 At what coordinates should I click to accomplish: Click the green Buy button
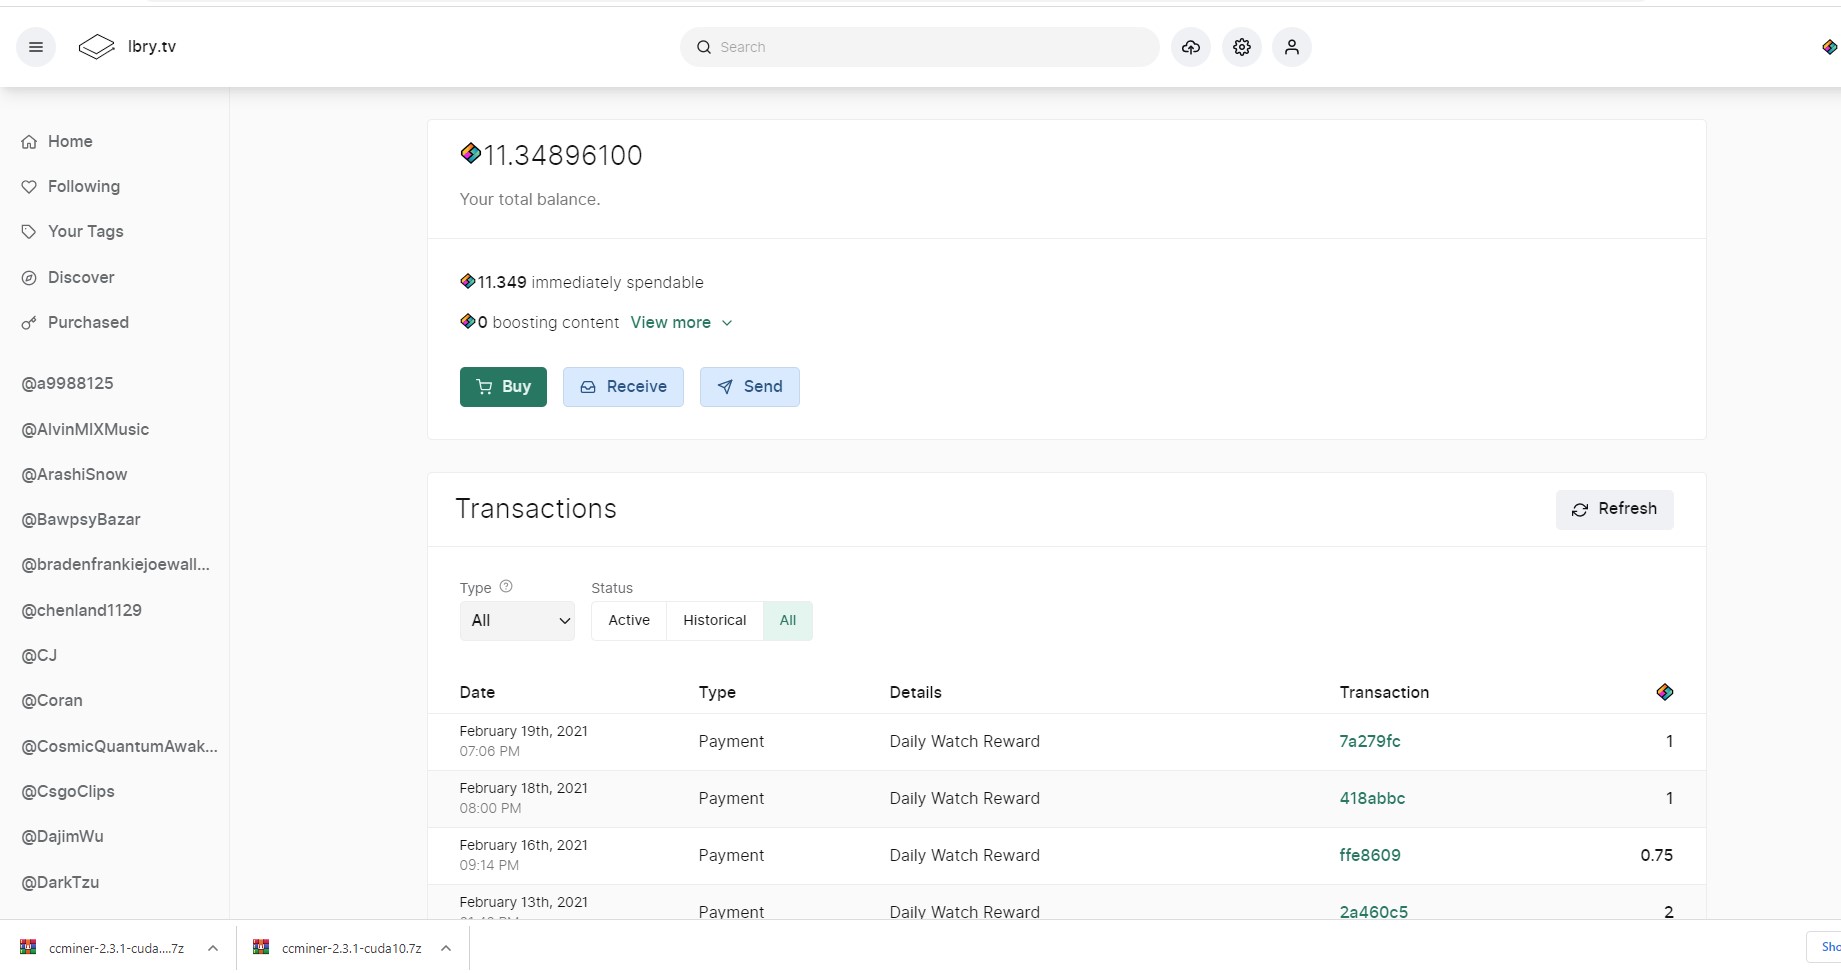click(503, 387)
